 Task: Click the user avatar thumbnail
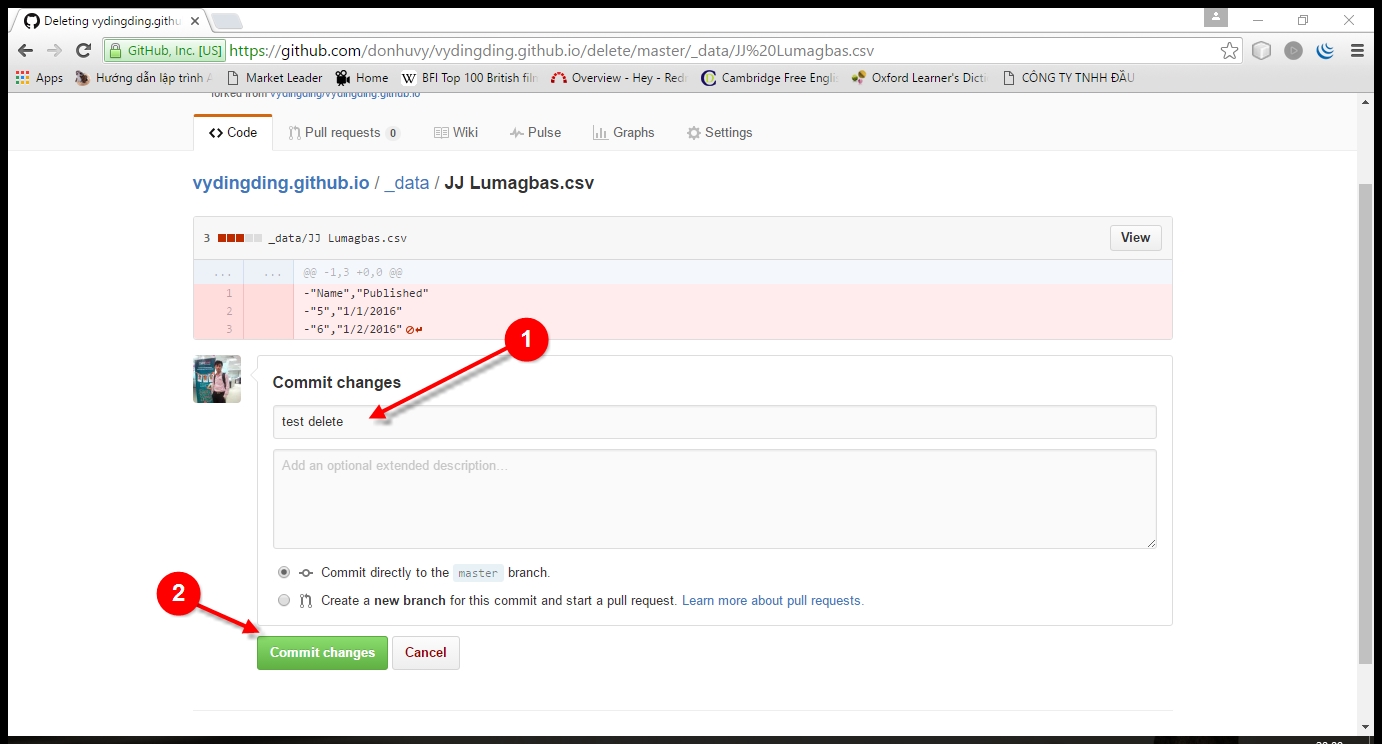click(217, 379)
